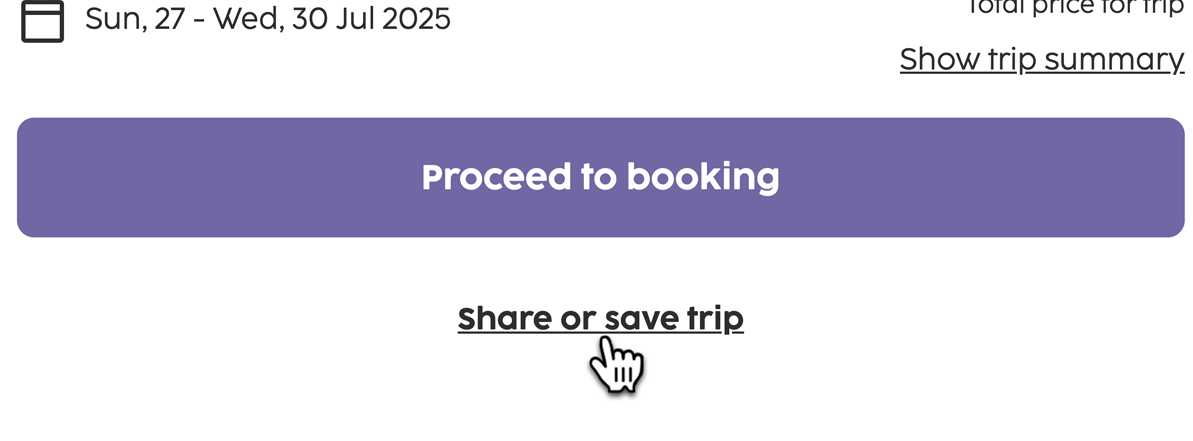Click the Proceed to booking button

601,177
